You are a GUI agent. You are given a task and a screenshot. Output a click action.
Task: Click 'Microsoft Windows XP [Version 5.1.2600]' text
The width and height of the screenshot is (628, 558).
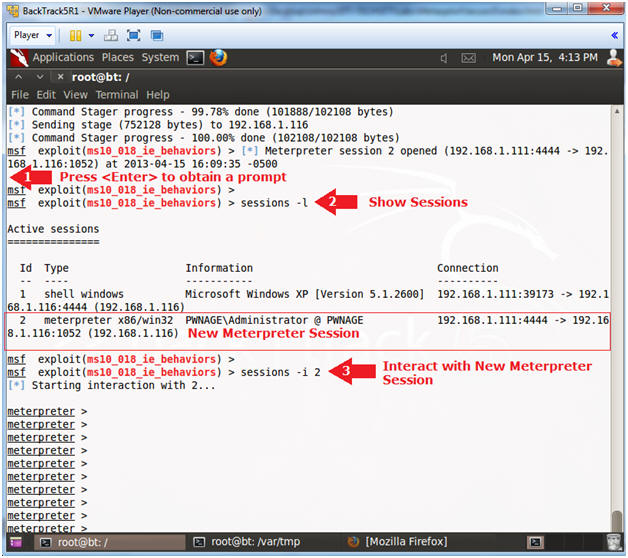[304, 294]
